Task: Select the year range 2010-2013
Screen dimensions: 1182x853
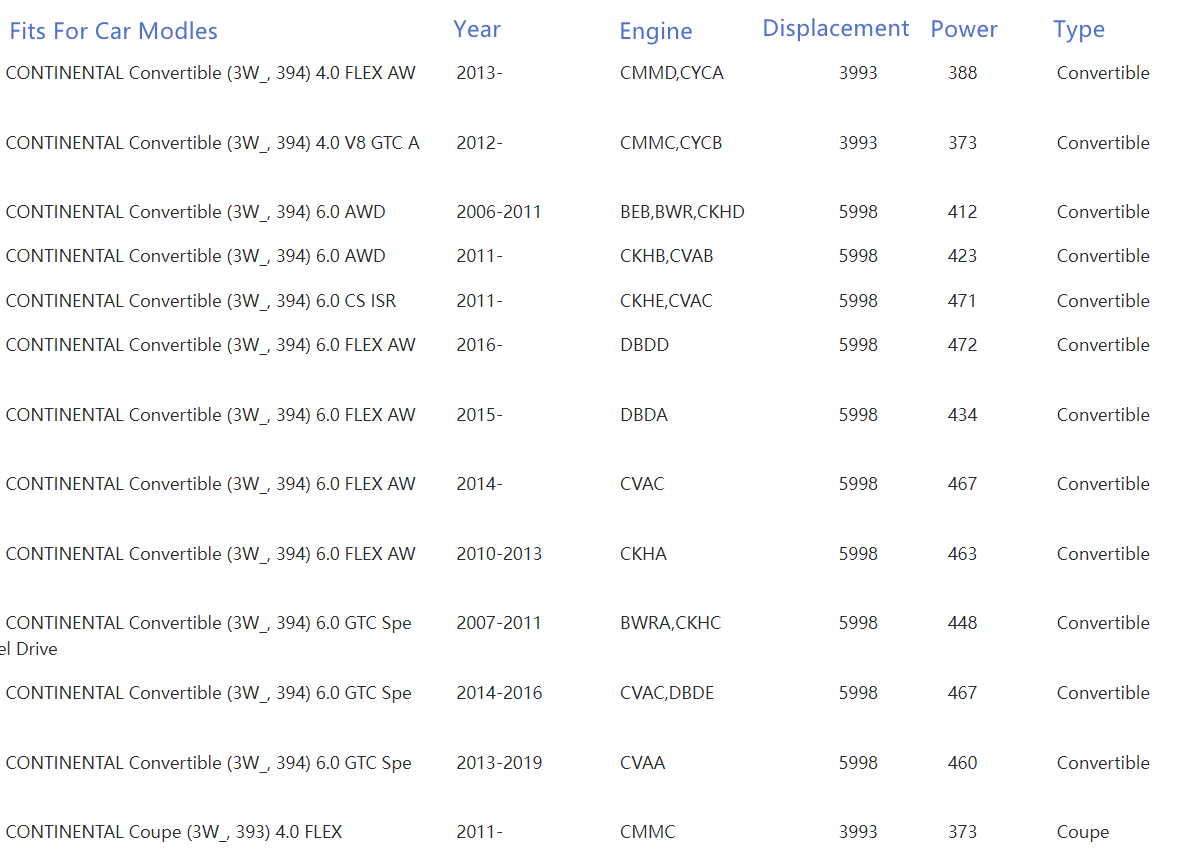Action: coord(499,554)
